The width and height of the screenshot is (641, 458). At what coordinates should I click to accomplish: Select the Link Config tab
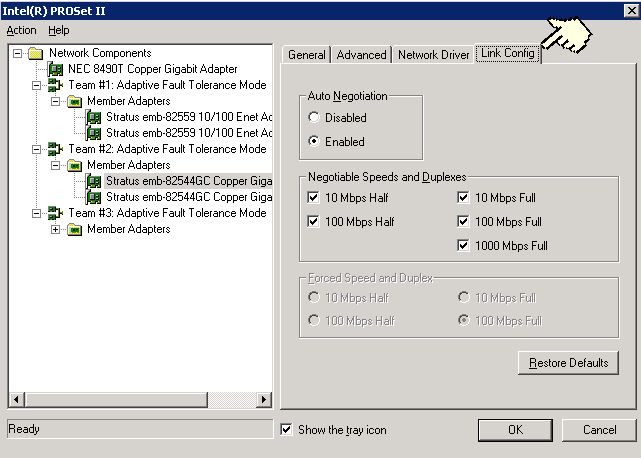click(x=508, y=53)
